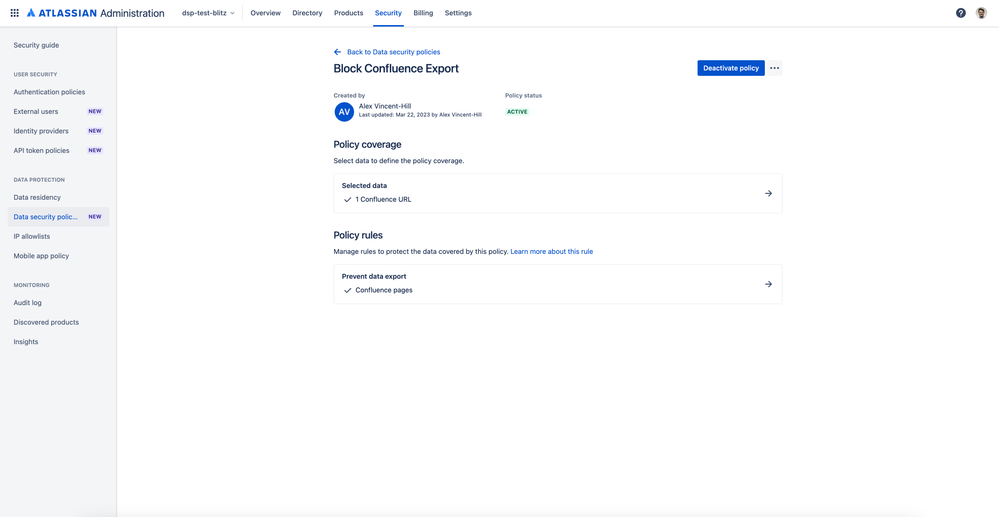The height and width of the screenshot is (517, 999).
Task: Open Authentication policies in sidebar
Action: click(x=49, y=92)
